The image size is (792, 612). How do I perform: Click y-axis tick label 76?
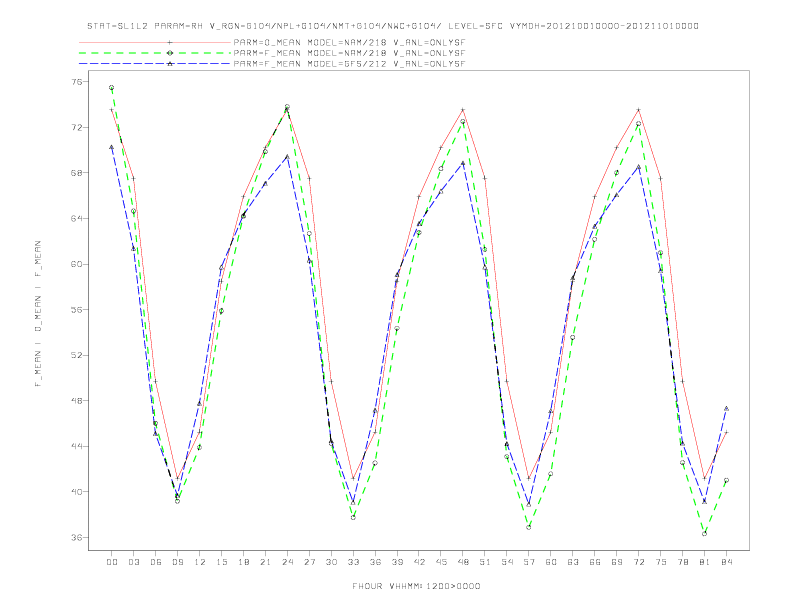[78, 82]
